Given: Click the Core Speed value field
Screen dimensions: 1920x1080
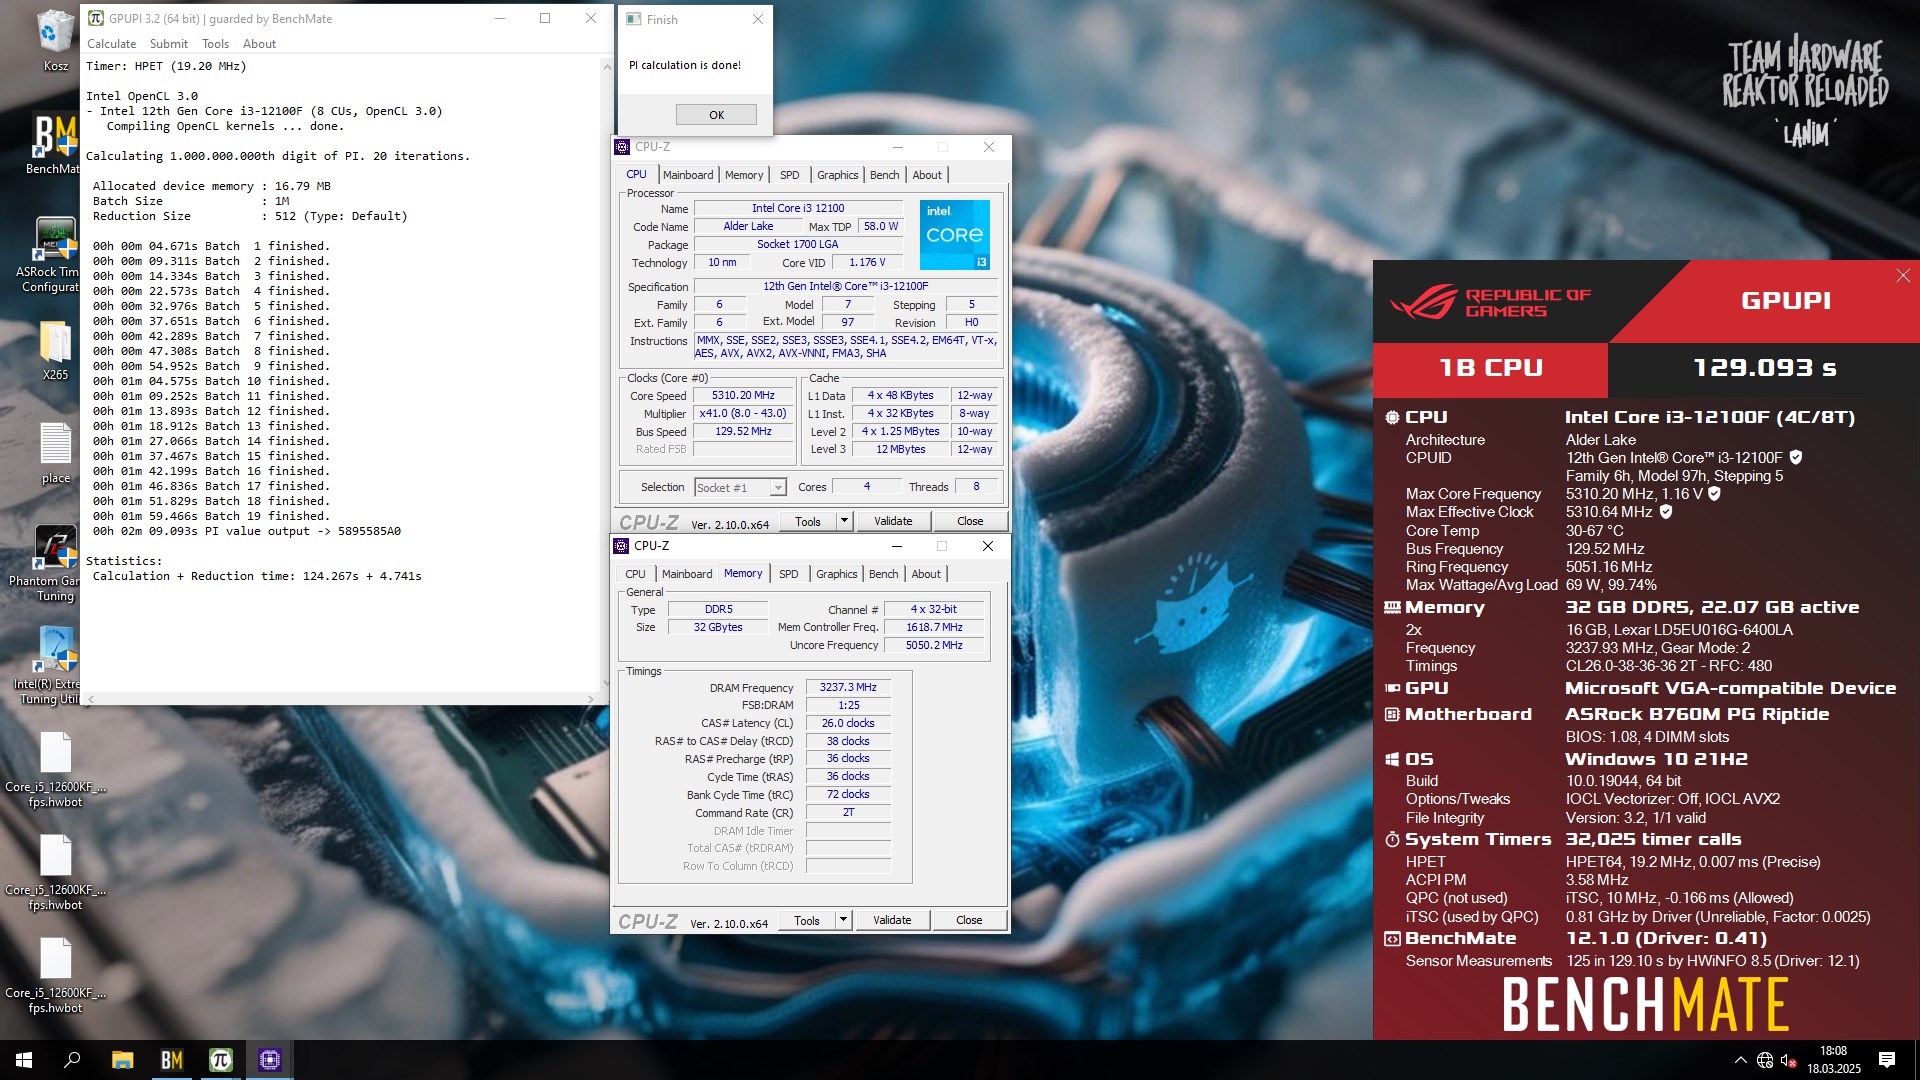Looking at the screenshot, I should [743, 396].
